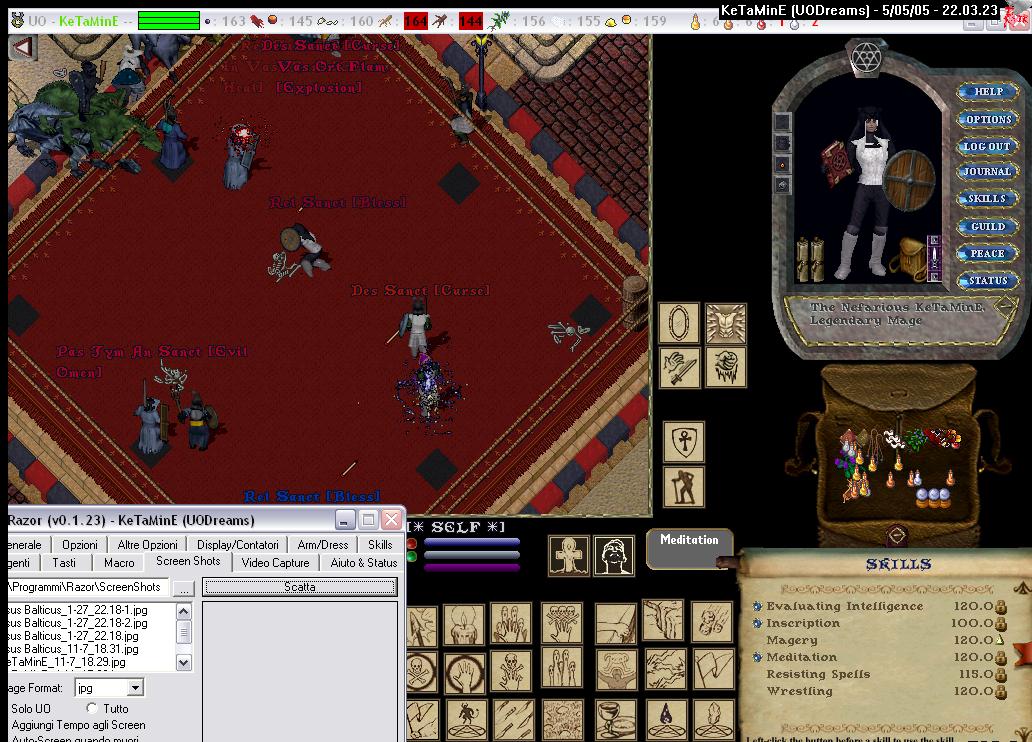The width and height of the screenshot is (1032, 742).
Task: Open the Tasti tab
Action: (64, 563)
